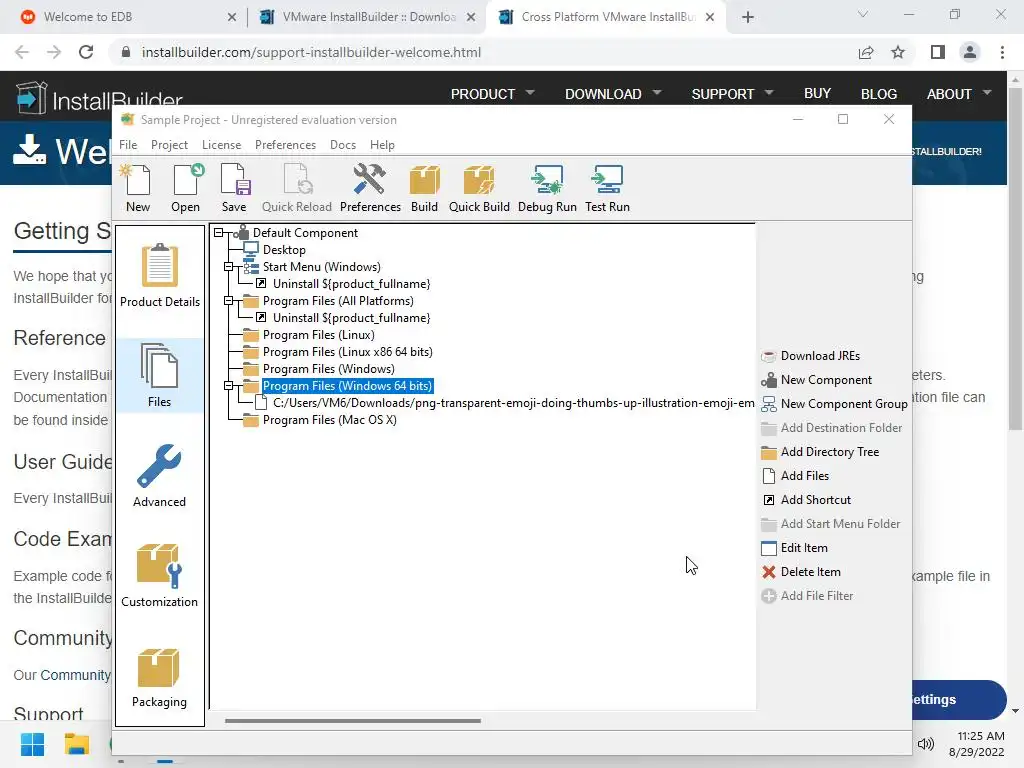
Task: Open new browser tab
Action: (x=748, y=17)
